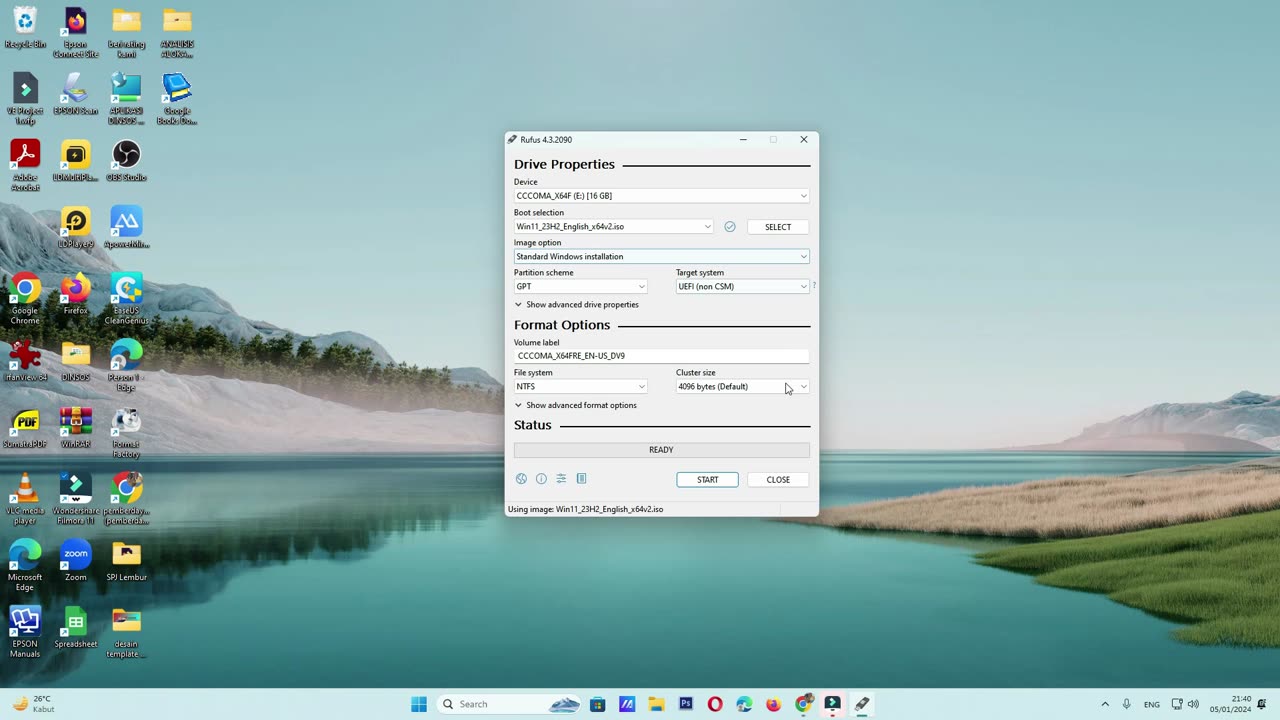The height and width of the screenshot is (720, 1280).
Task: Show the Rufus log icon
Action: pos(581,479)
